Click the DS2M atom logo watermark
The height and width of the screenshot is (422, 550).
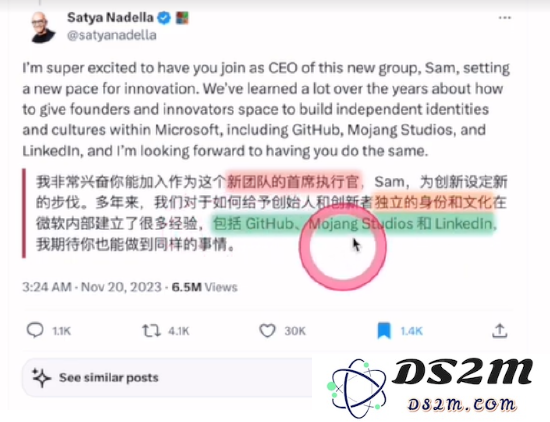tap(357, 388)
